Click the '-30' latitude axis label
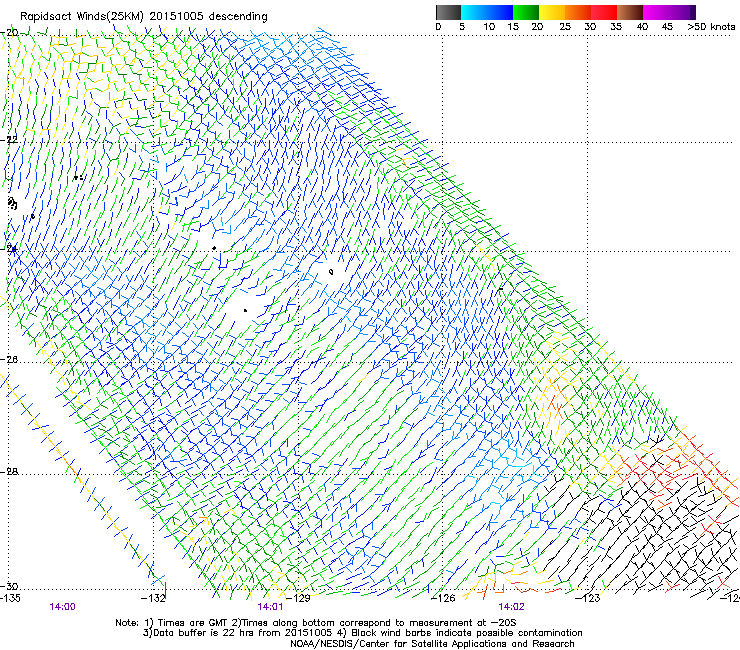Screen dimensions: 740x650 click(x=9, y=586)
